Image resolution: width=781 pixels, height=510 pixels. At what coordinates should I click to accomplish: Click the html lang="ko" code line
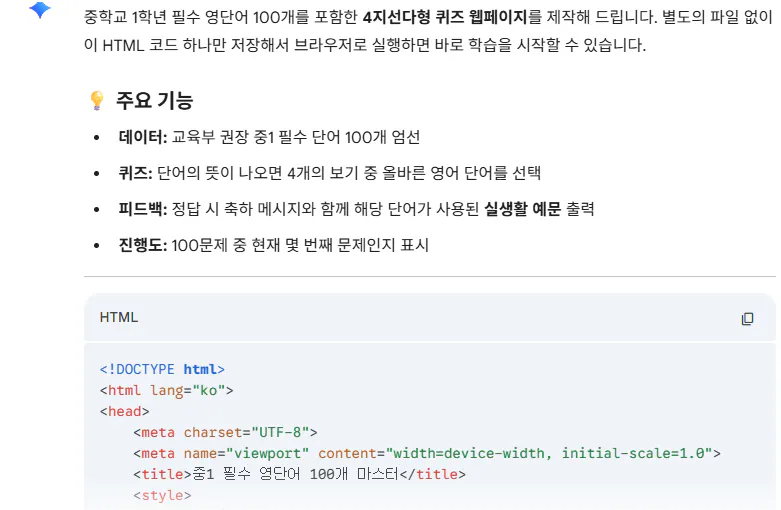166,390
